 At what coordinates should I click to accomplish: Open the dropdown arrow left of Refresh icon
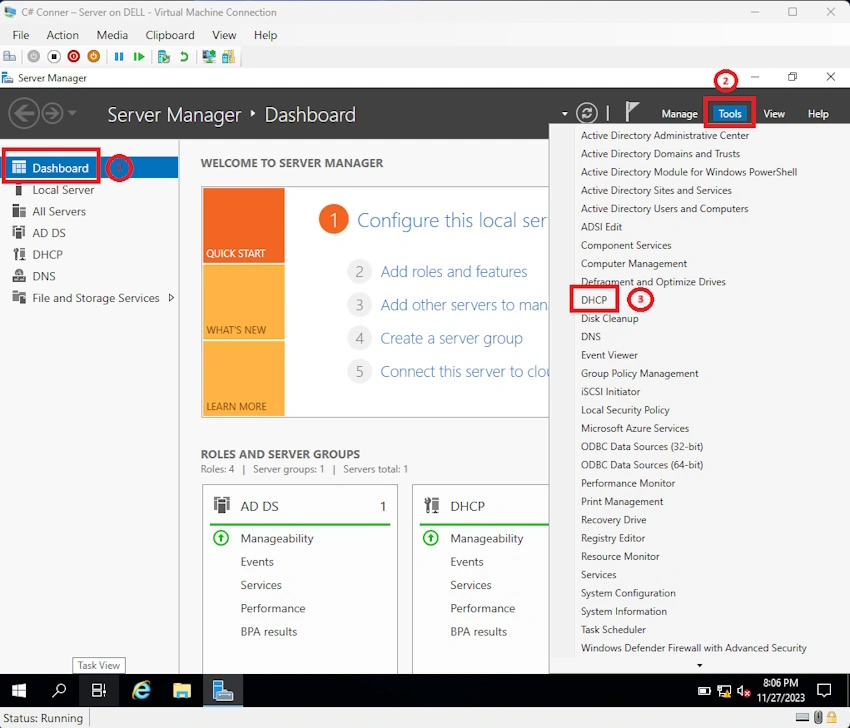[x=564, y=114]
